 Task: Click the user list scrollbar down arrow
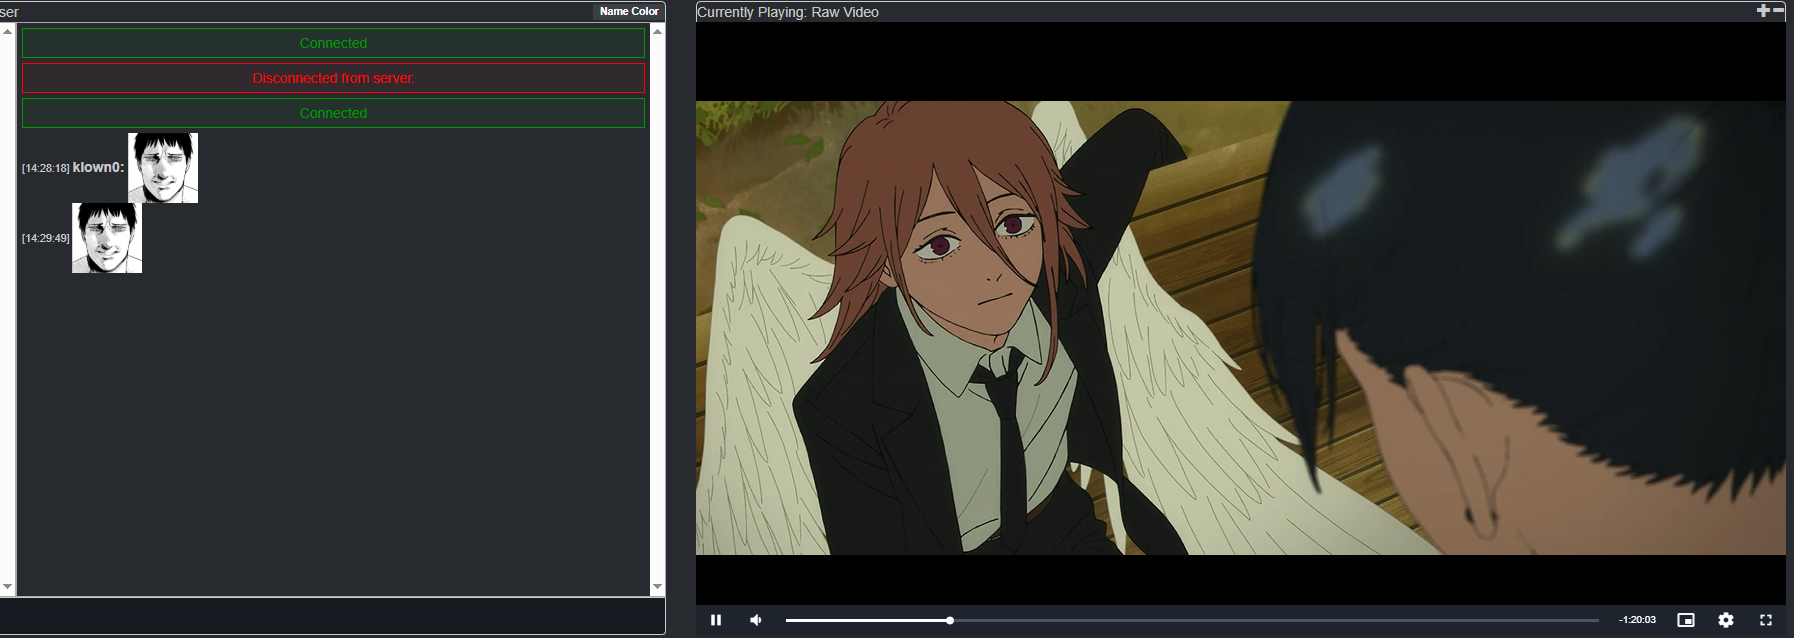pyautogui.click(x=7, y=587)
